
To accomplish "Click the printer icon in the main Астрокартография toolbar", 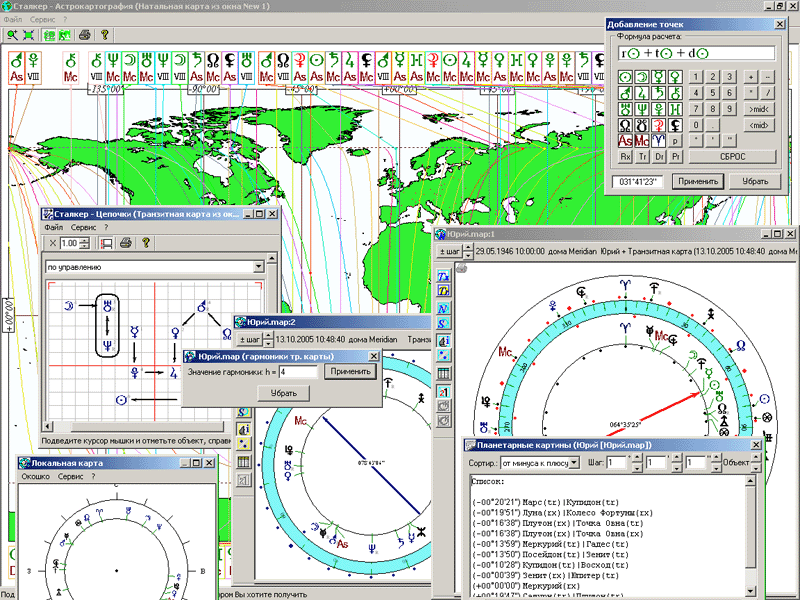I will tap(85, 35).
